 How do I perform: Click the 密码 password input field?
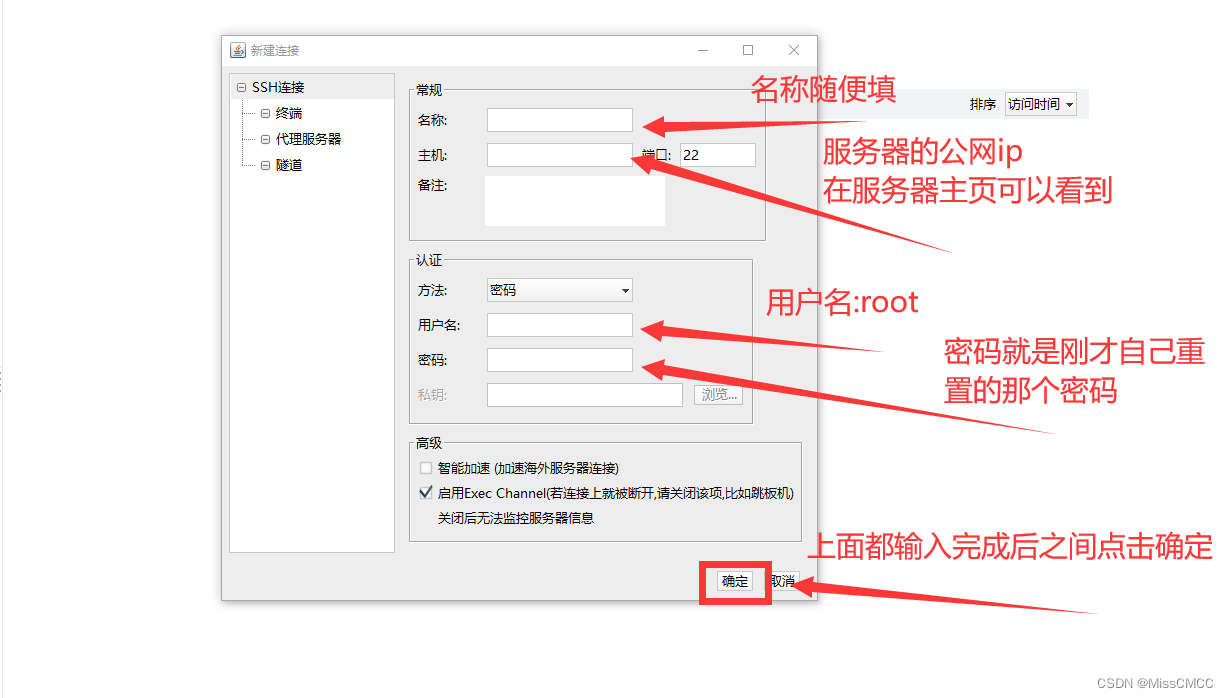click(559, 359)
